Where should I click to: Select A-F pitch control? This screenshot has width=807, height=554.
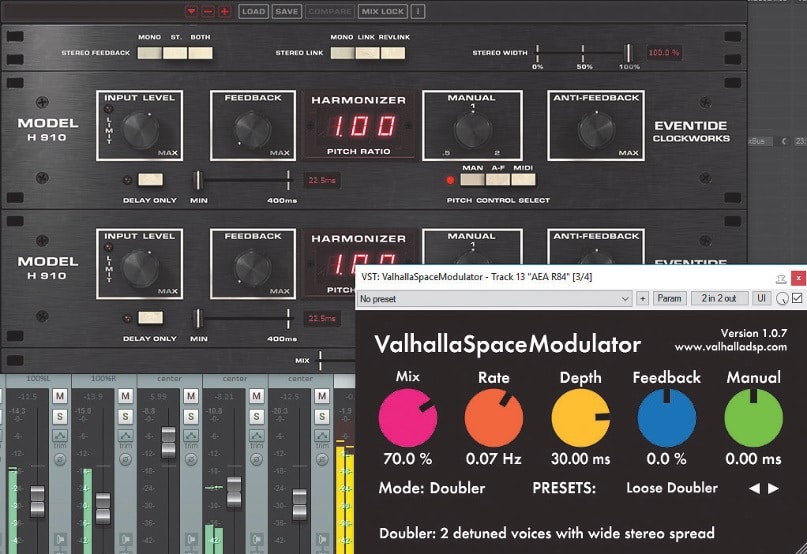point(498,180)
